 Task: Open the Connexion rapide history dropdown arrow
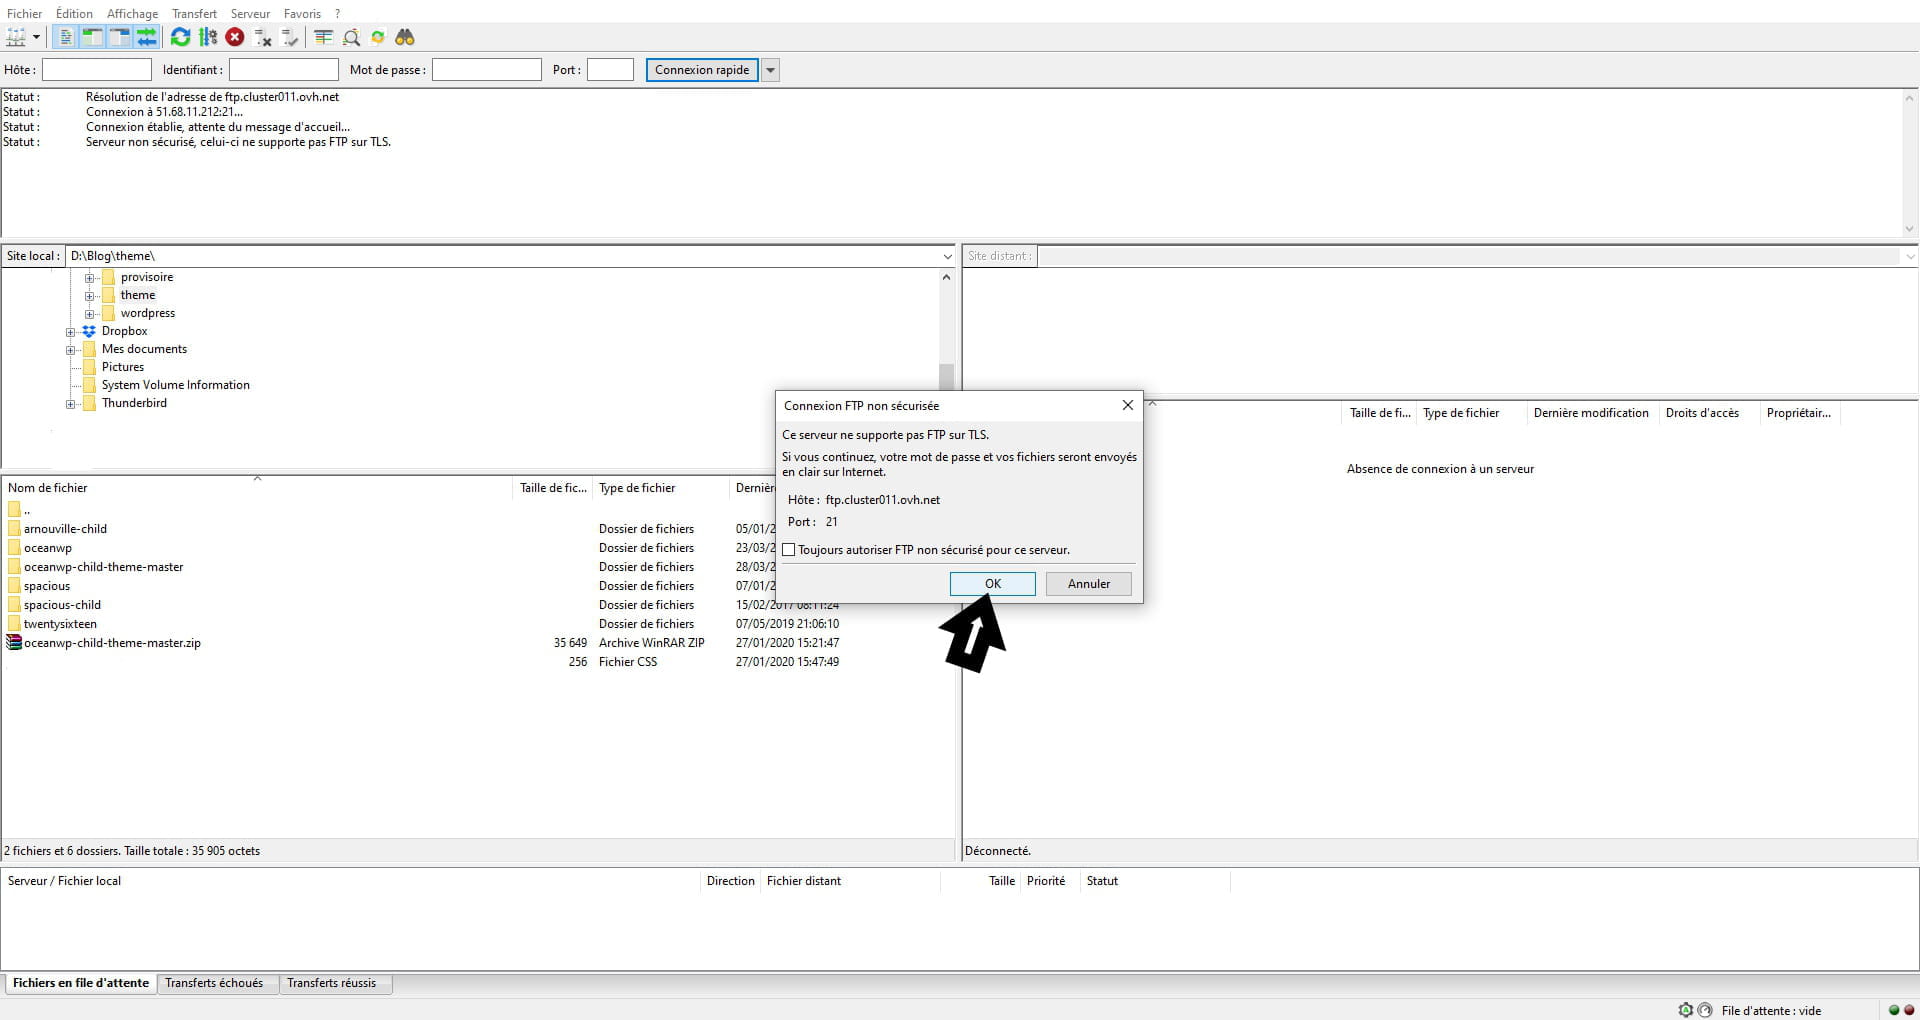point(770,70)
